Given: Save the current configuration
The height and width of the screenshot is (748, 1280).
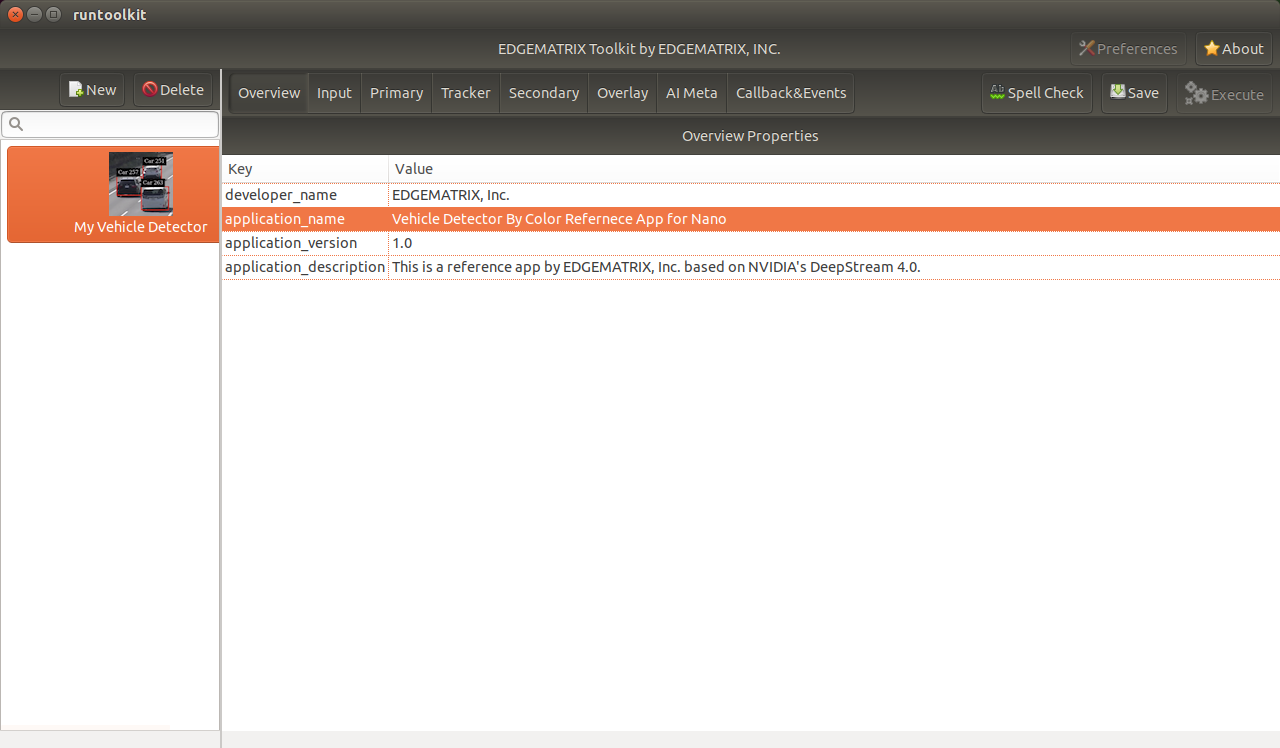Looking at the screenshot, I should 1134,93.
